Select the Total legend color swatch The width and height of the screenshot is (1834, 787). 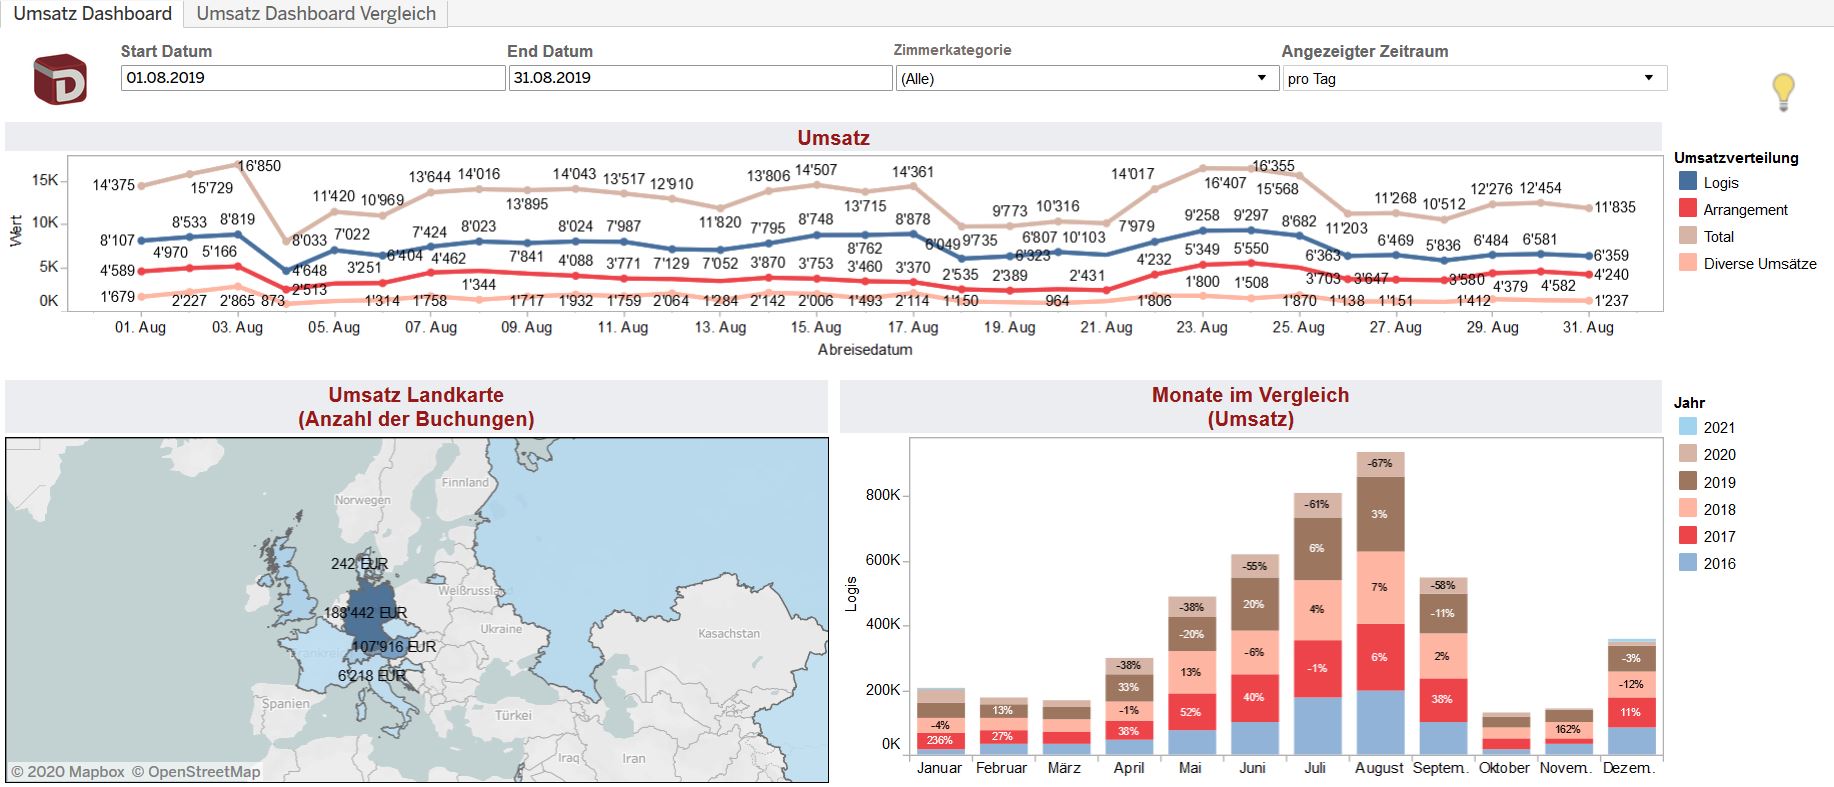(1688, 235)
